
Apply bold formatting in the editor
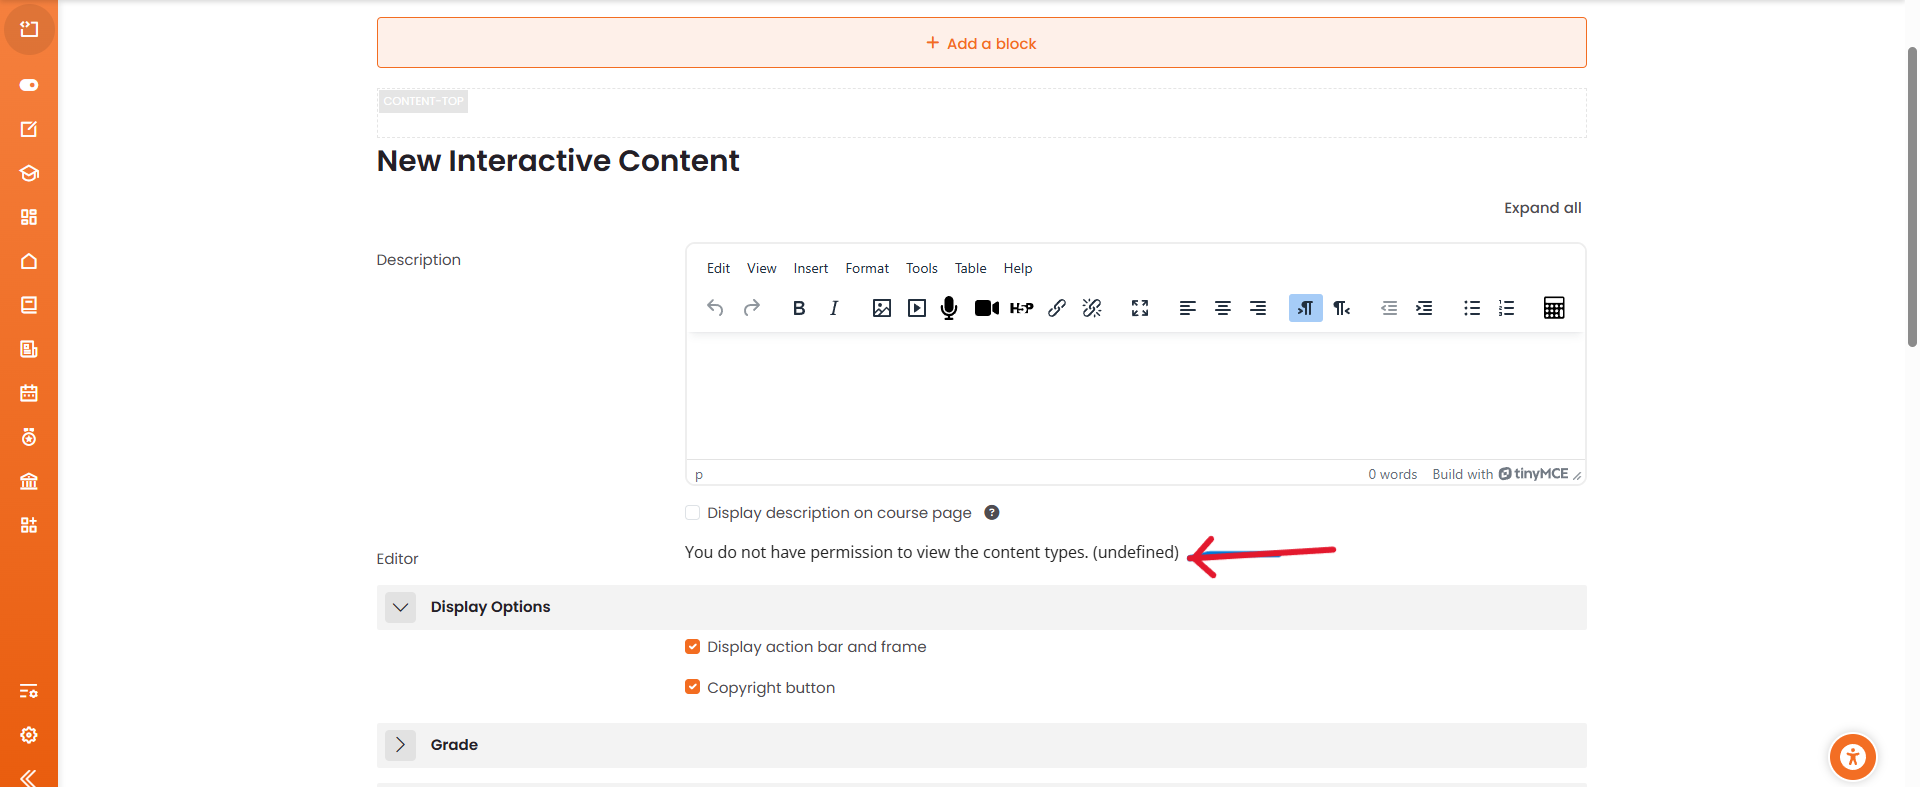click(798, 308)
